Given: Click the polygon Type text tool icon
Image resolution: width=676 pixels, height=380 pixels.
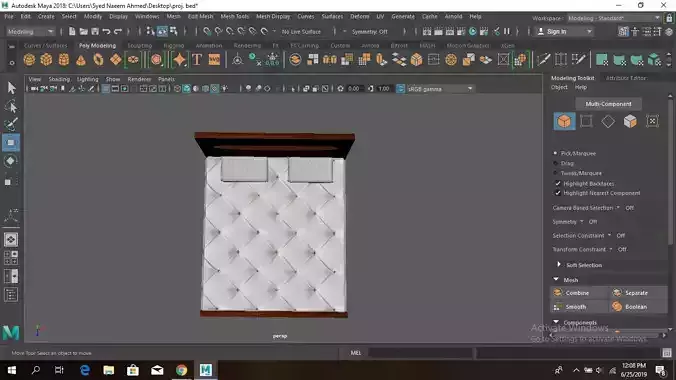Looking at the screenshot, I should coord(197,60).
